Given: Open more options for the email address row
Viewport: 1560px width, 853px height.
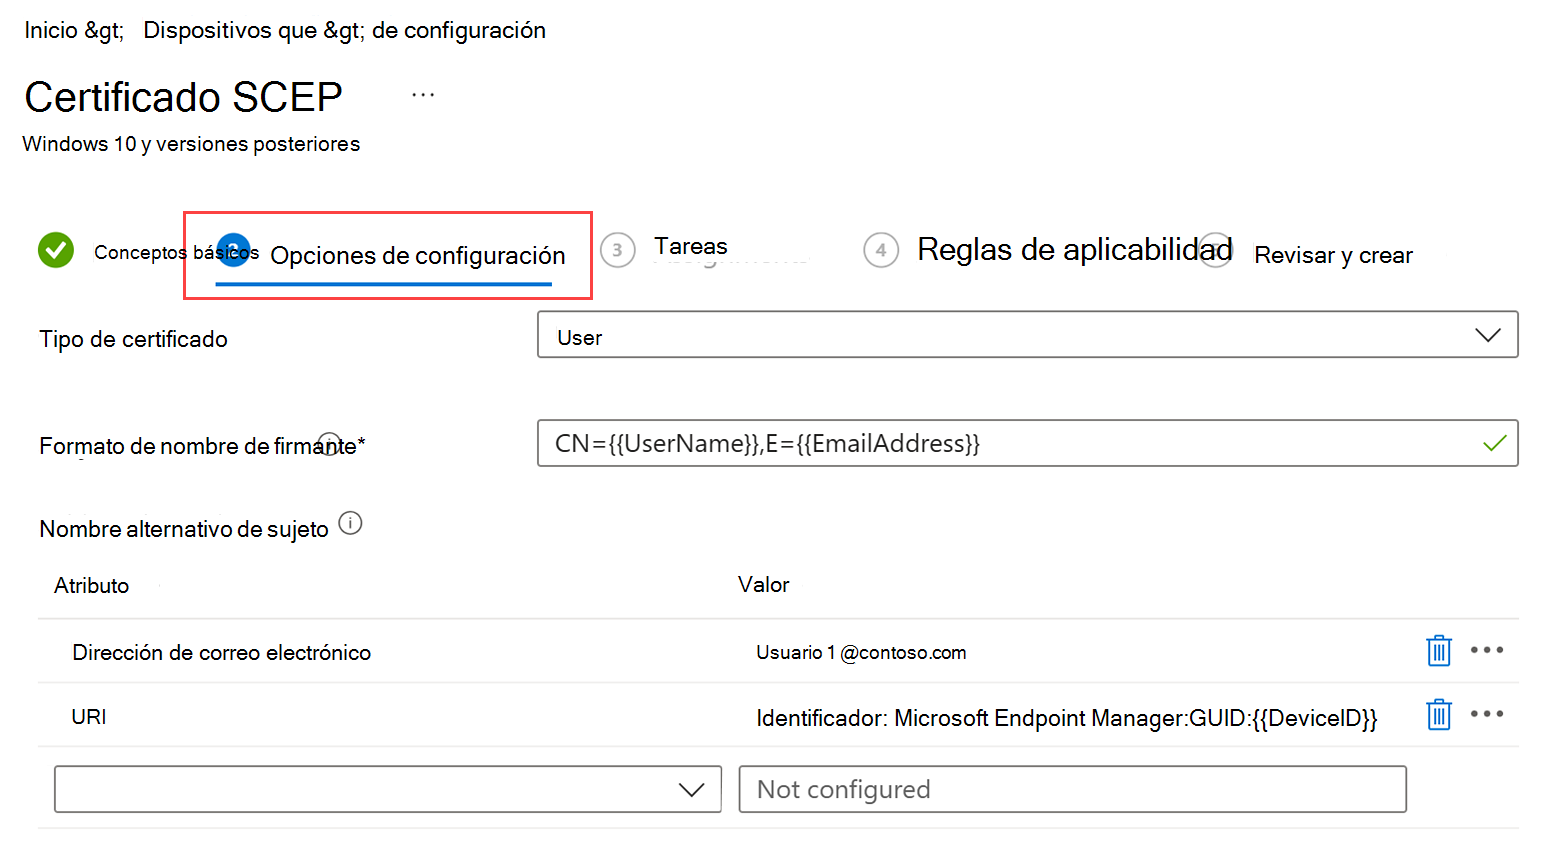Looking at the screenshot, I should click(x=1487, y=650).
